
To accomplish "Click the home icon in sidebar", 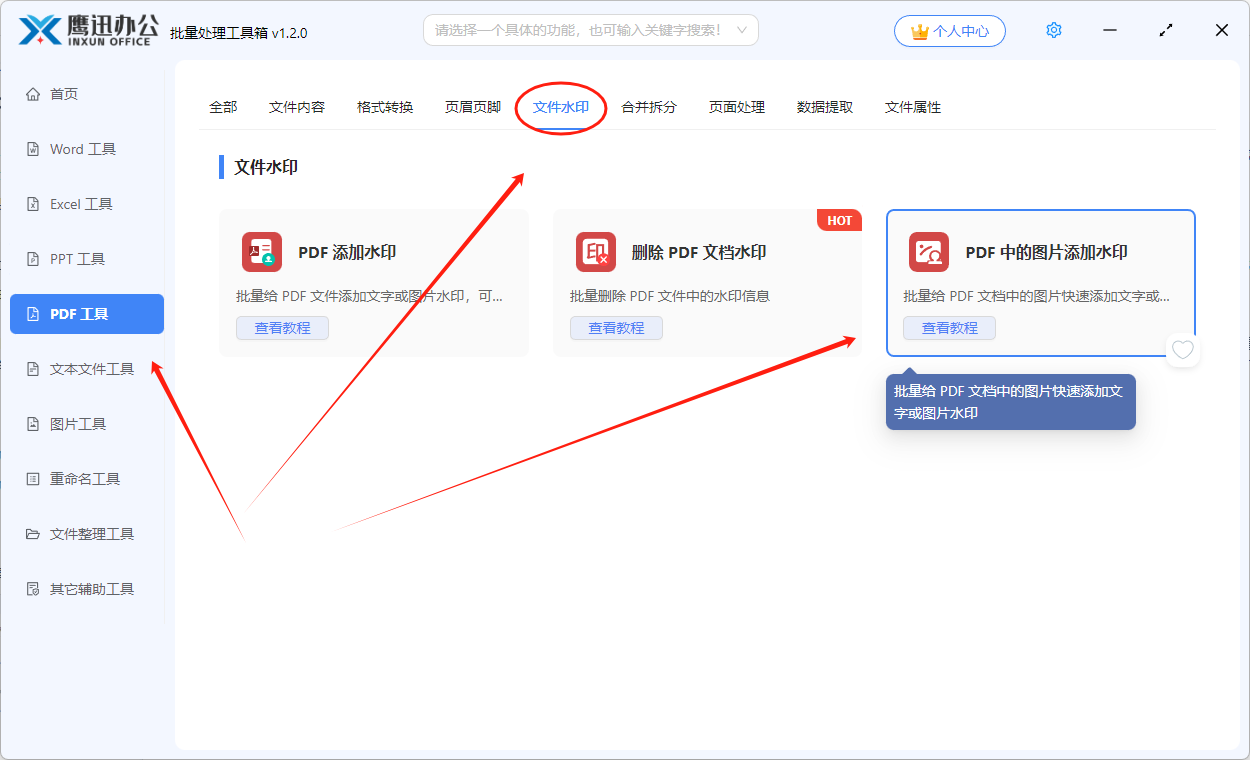I will (x=33, y=94).
